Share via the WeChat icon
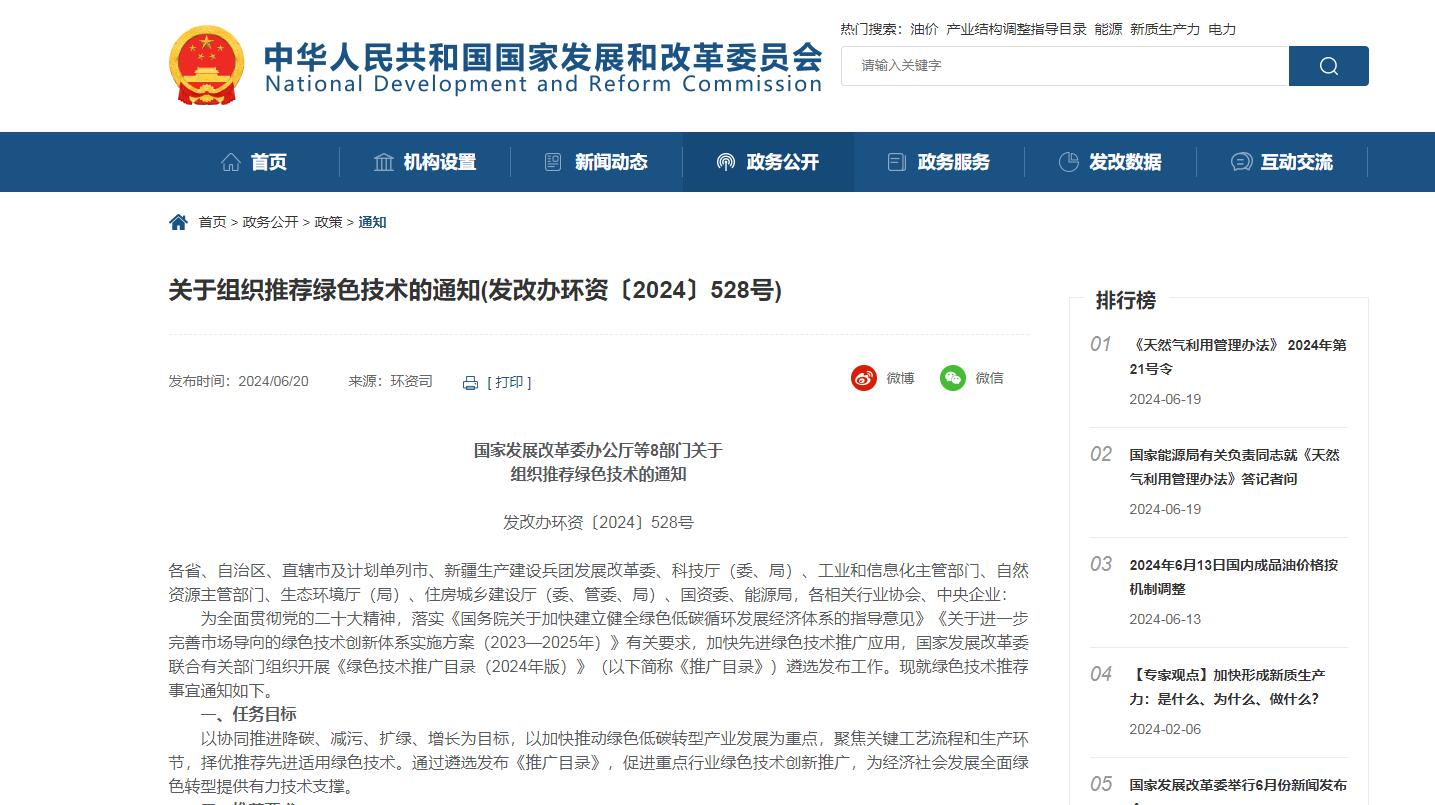The height and width of the screenshot is (805, 1435). coord(953,378)
